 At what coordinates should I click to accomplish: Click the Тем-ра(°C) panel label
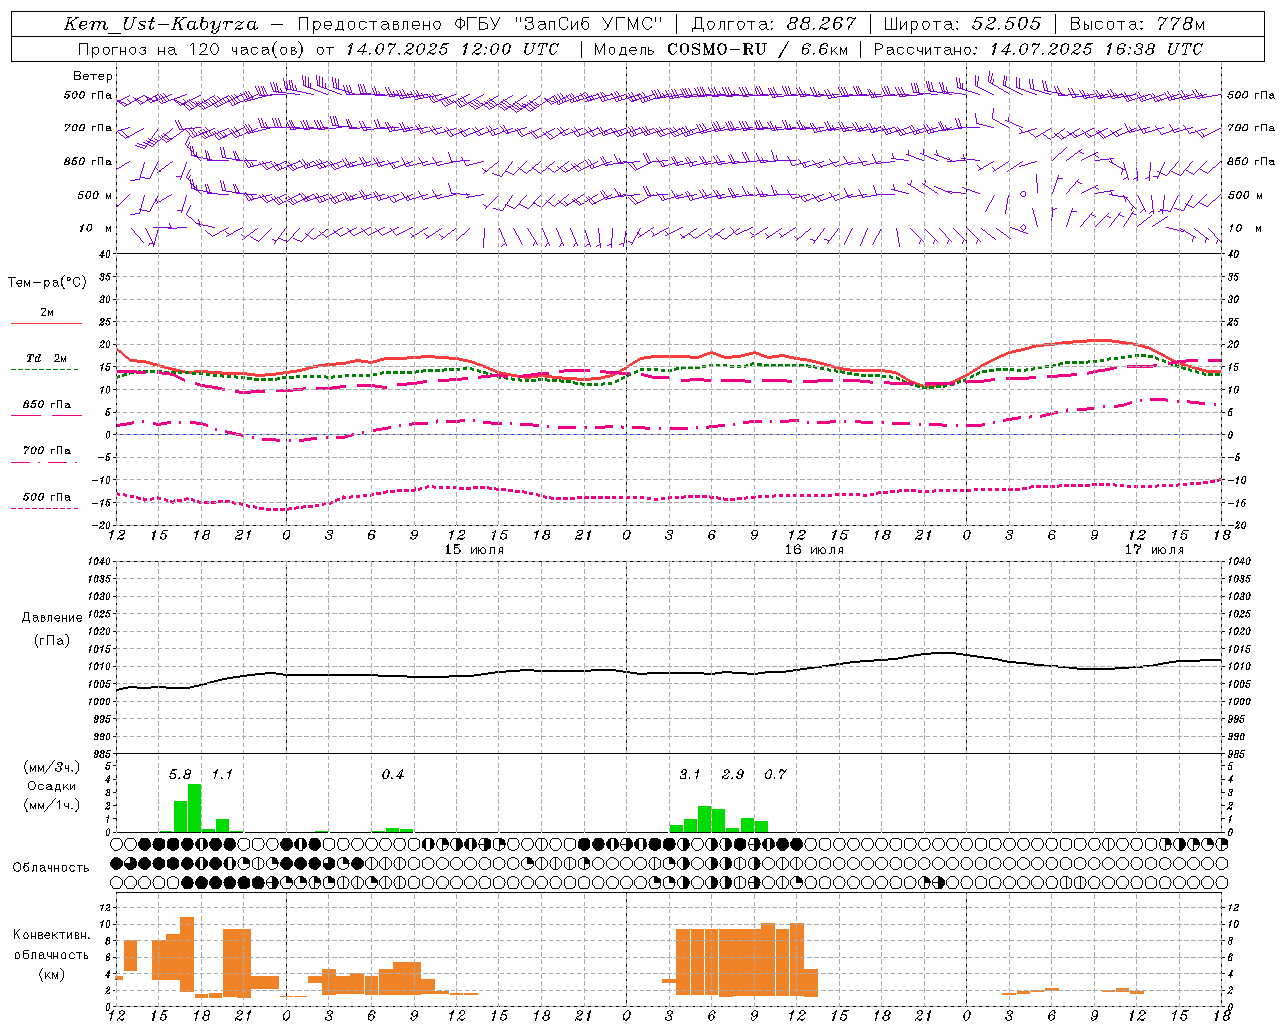click(47, 283)
